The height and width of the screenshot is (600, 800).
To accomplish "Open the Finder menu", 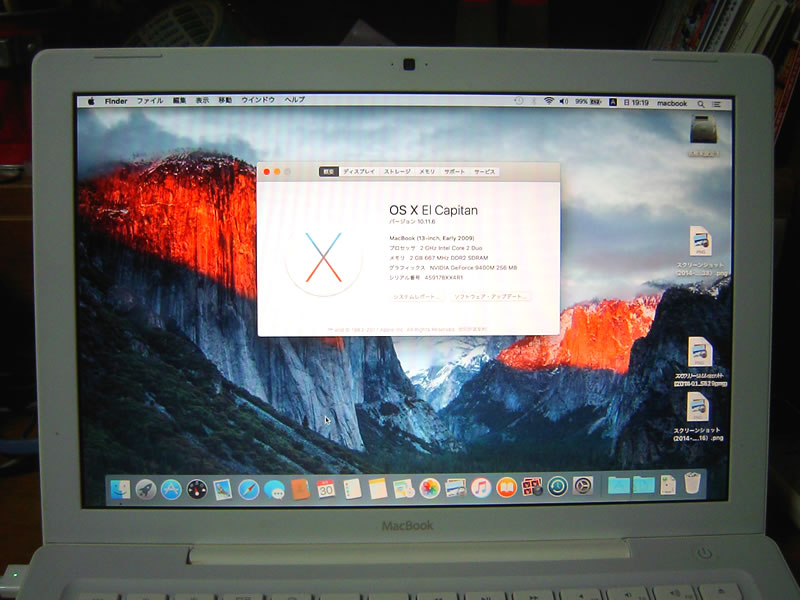I will [116, 101].
